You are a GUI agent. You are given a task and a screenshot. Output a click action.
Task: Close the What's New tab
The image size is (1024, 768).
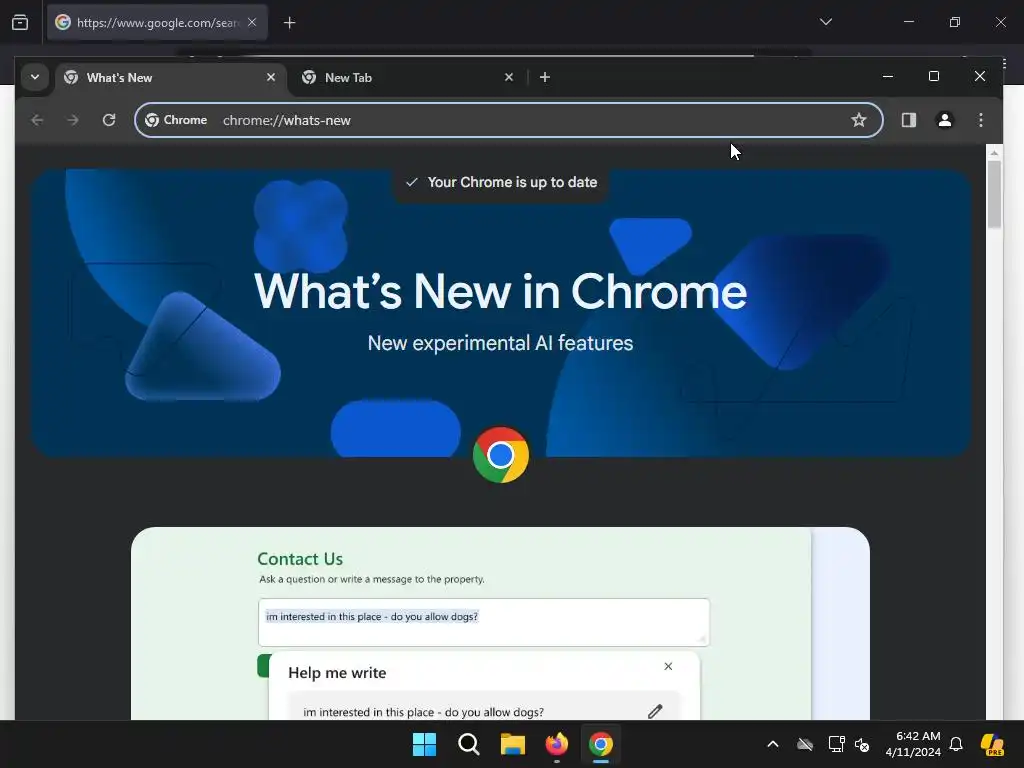pos(271,77)
